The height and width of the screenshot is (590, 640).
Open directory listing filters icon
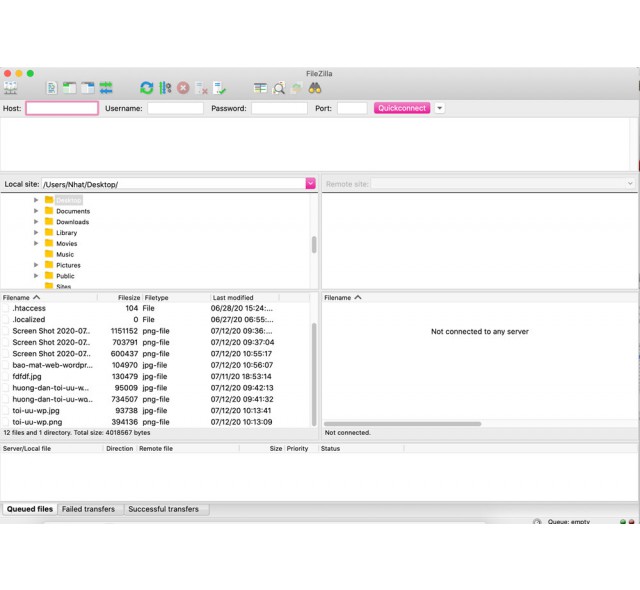click(x=260, y=88)
